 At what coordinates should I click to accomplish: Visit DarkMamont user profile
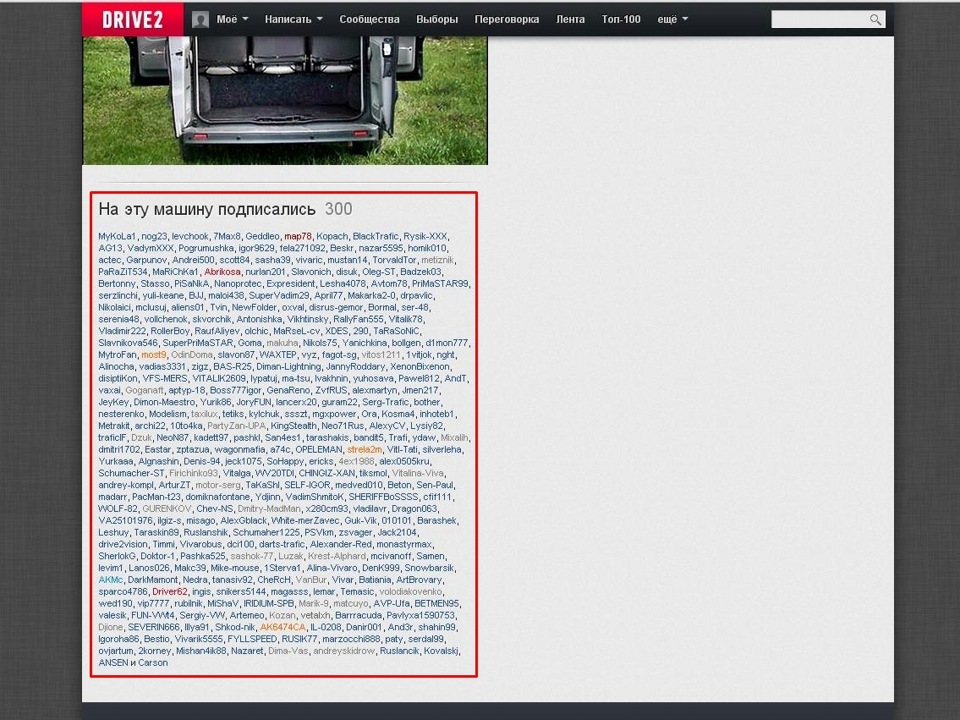click(x=153, y=580)
